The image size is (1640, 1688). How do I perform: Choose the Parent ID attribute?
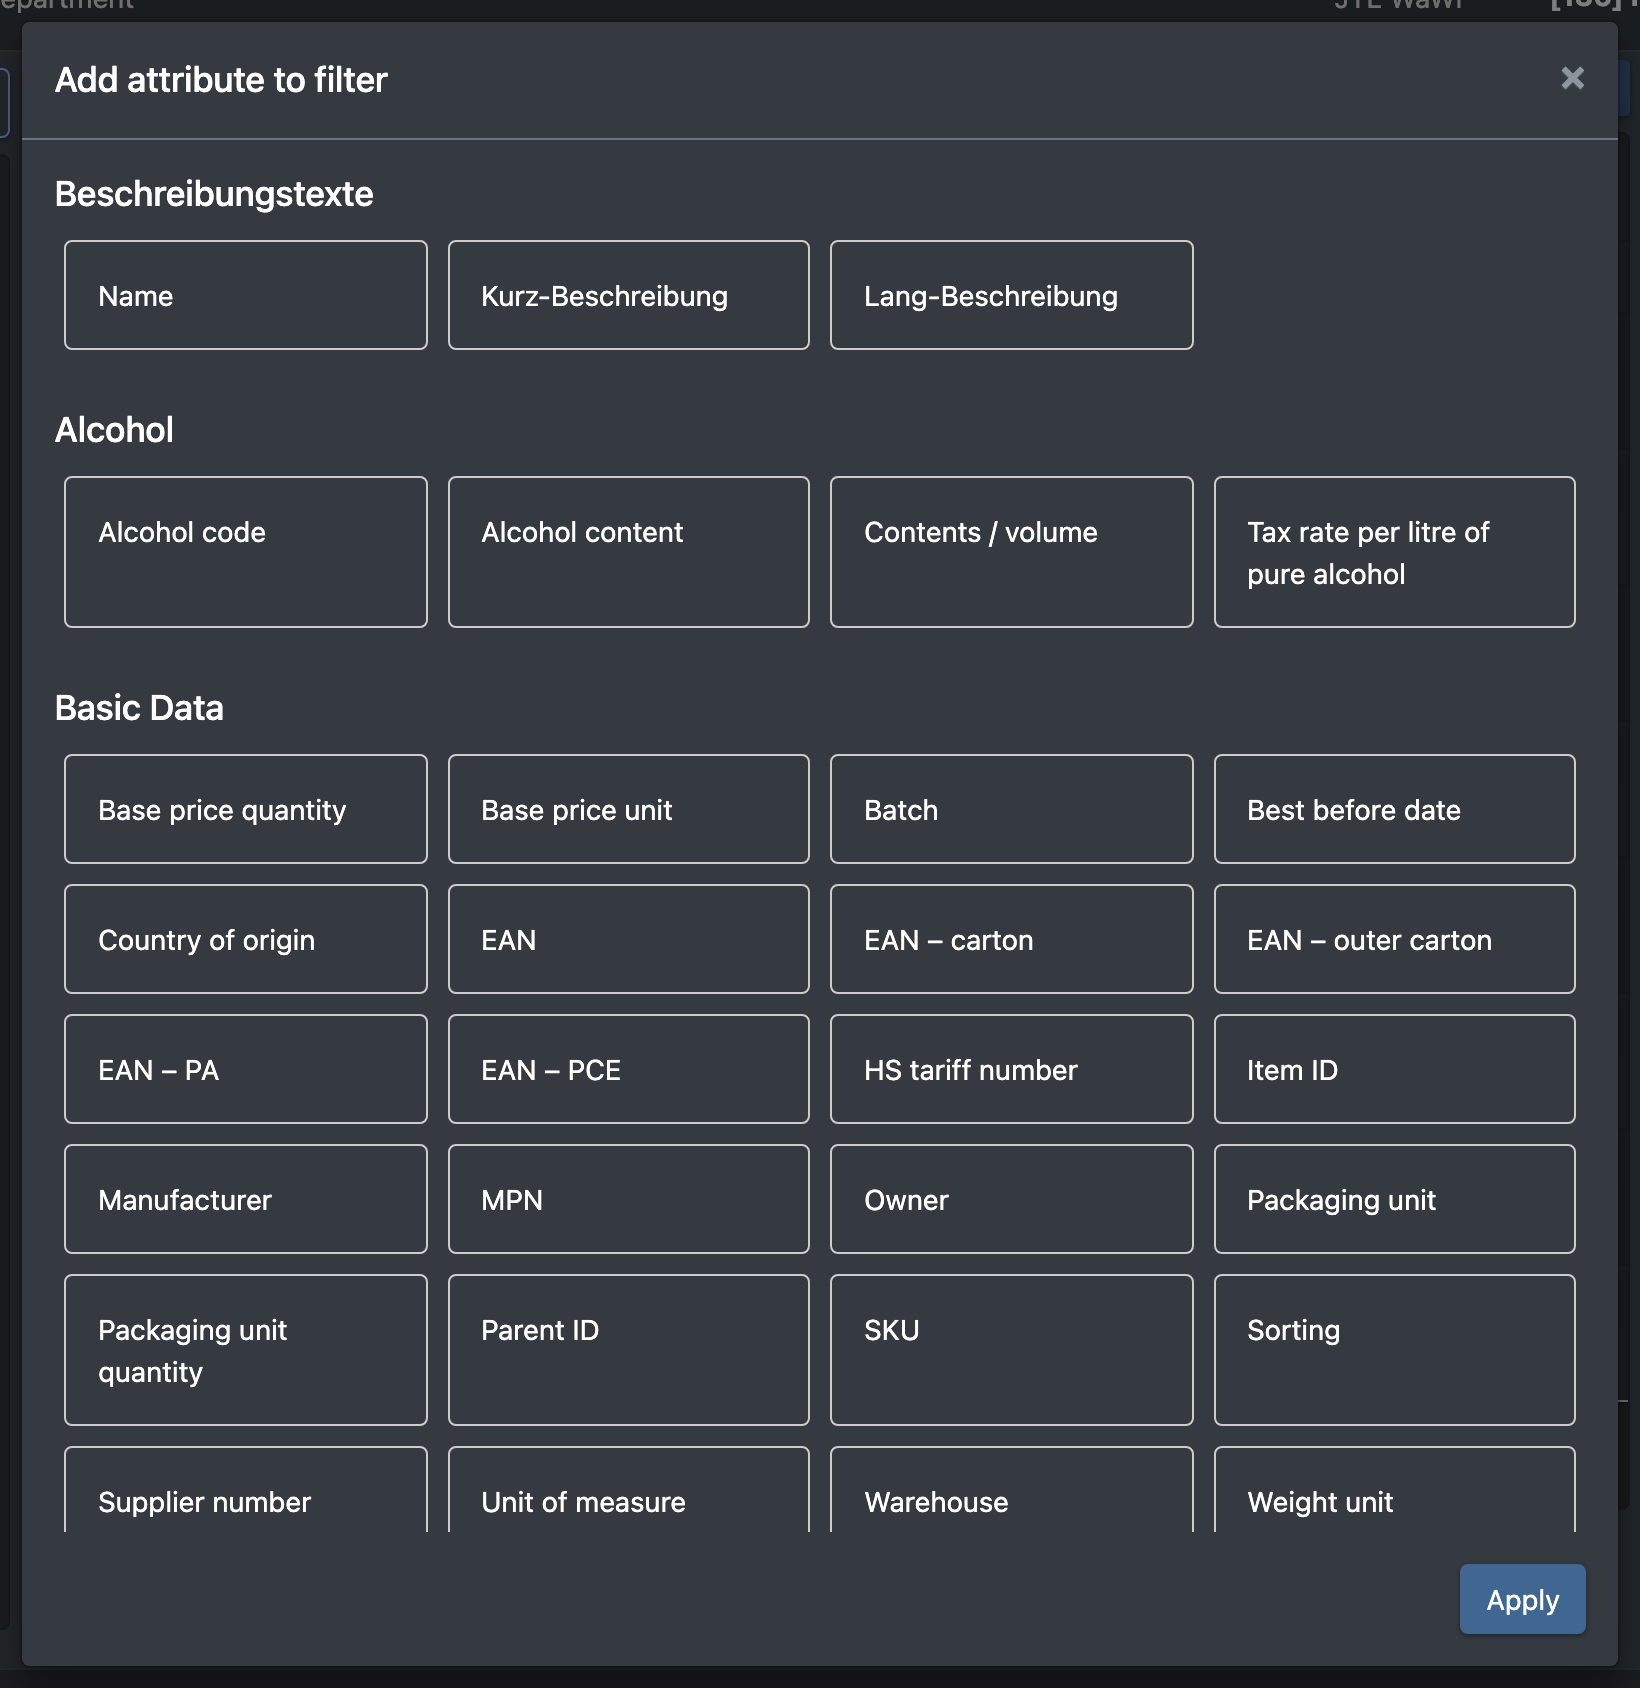[x=629, y=1350]
